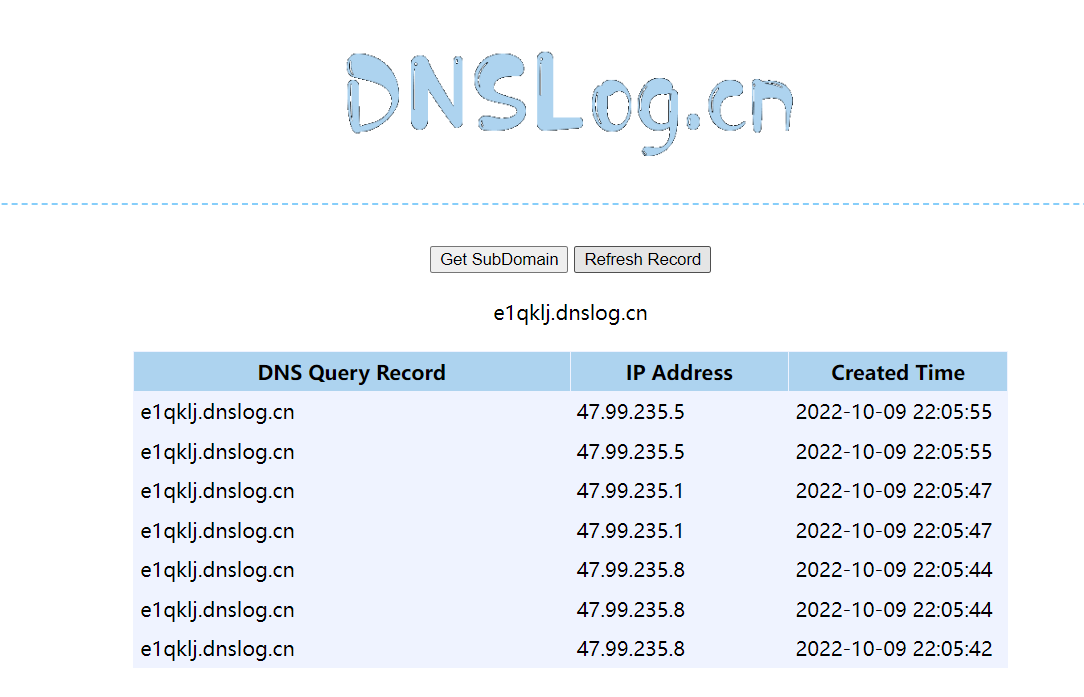This screenshot has height=697, width=1084.
Task: Select the upper 22:05:47 timestamp cell
Action: [x=894, y=491]
